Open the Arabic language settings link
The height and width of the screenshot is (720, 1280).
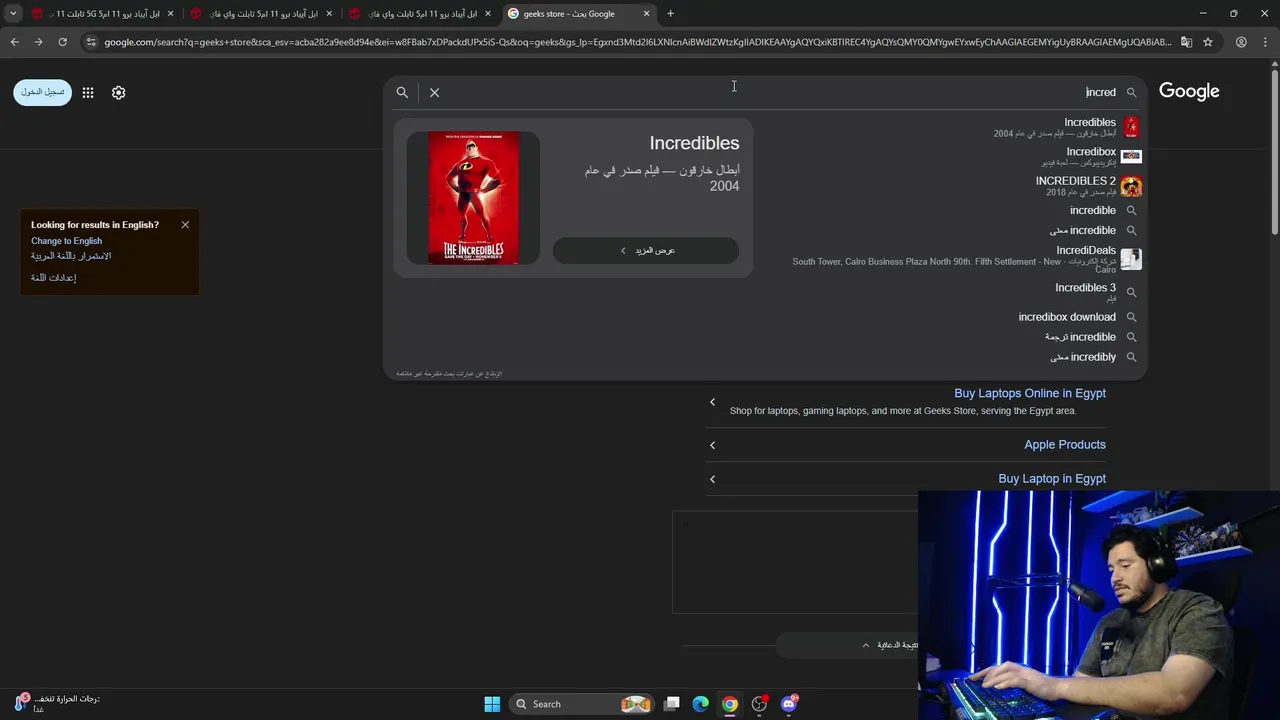(53, 278)
